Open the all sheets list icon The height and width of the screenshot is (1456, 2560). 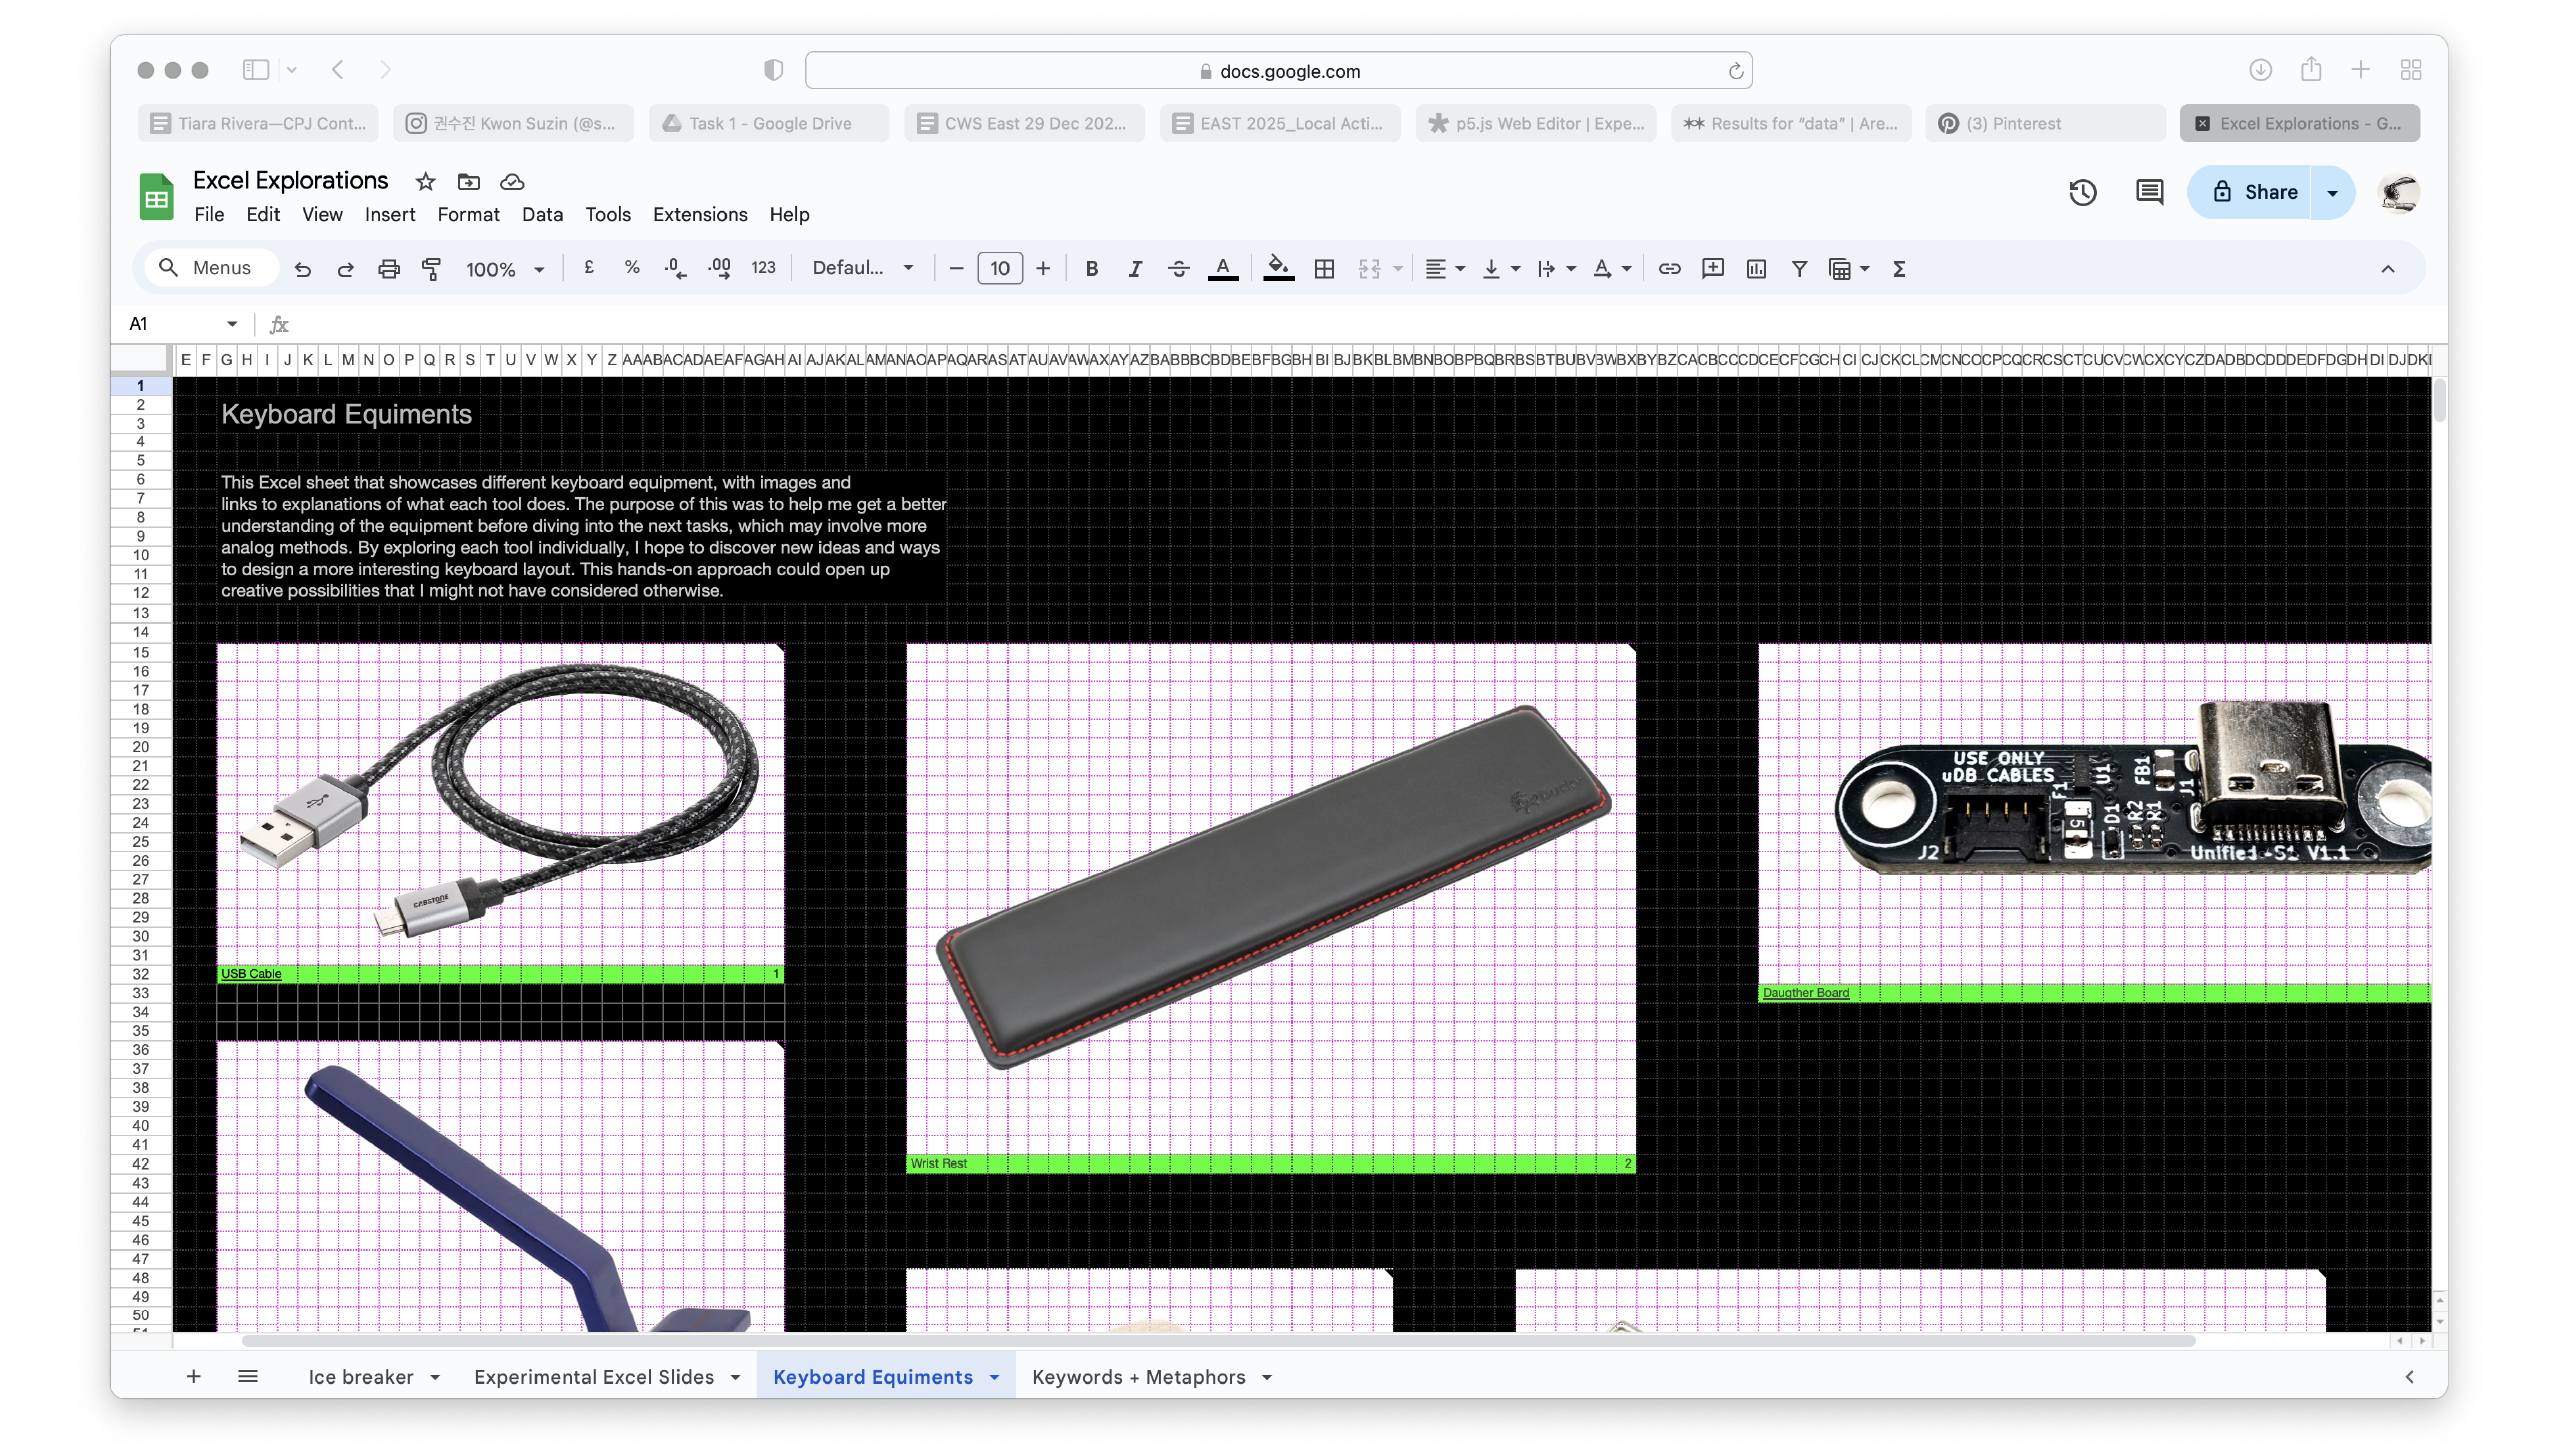[x=248, y=1376]
